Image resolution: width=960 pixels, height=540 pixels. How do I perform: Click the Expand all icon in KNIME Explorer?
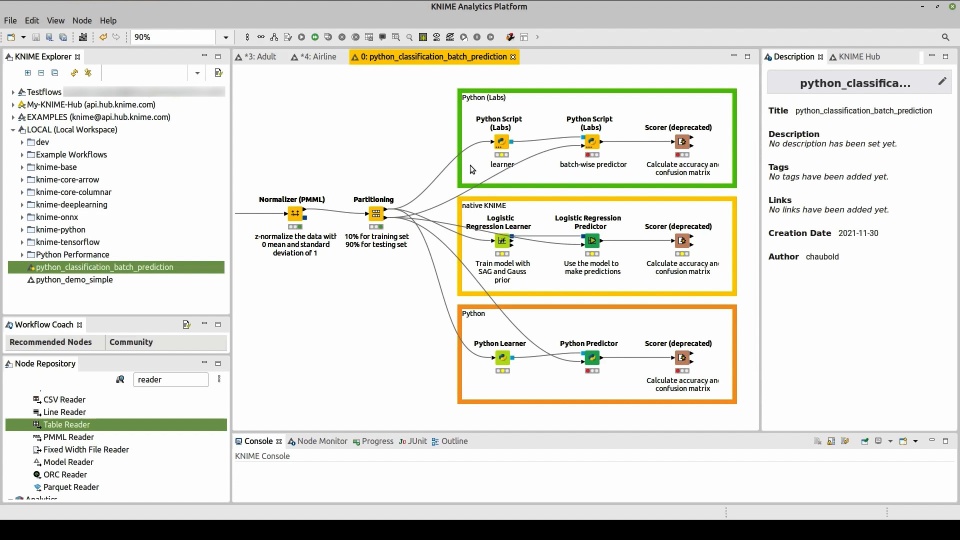(x=28, y=73)
